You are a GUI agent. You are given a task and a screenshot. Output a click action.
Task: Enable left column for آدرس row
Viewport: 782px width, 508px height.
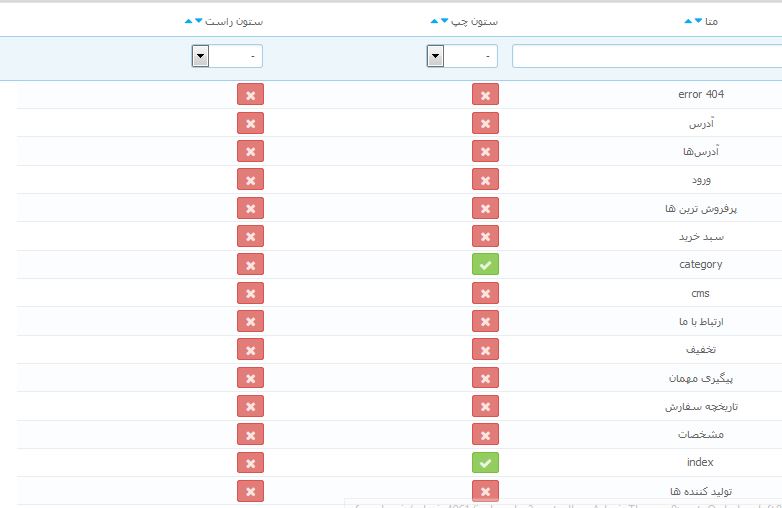485,123
